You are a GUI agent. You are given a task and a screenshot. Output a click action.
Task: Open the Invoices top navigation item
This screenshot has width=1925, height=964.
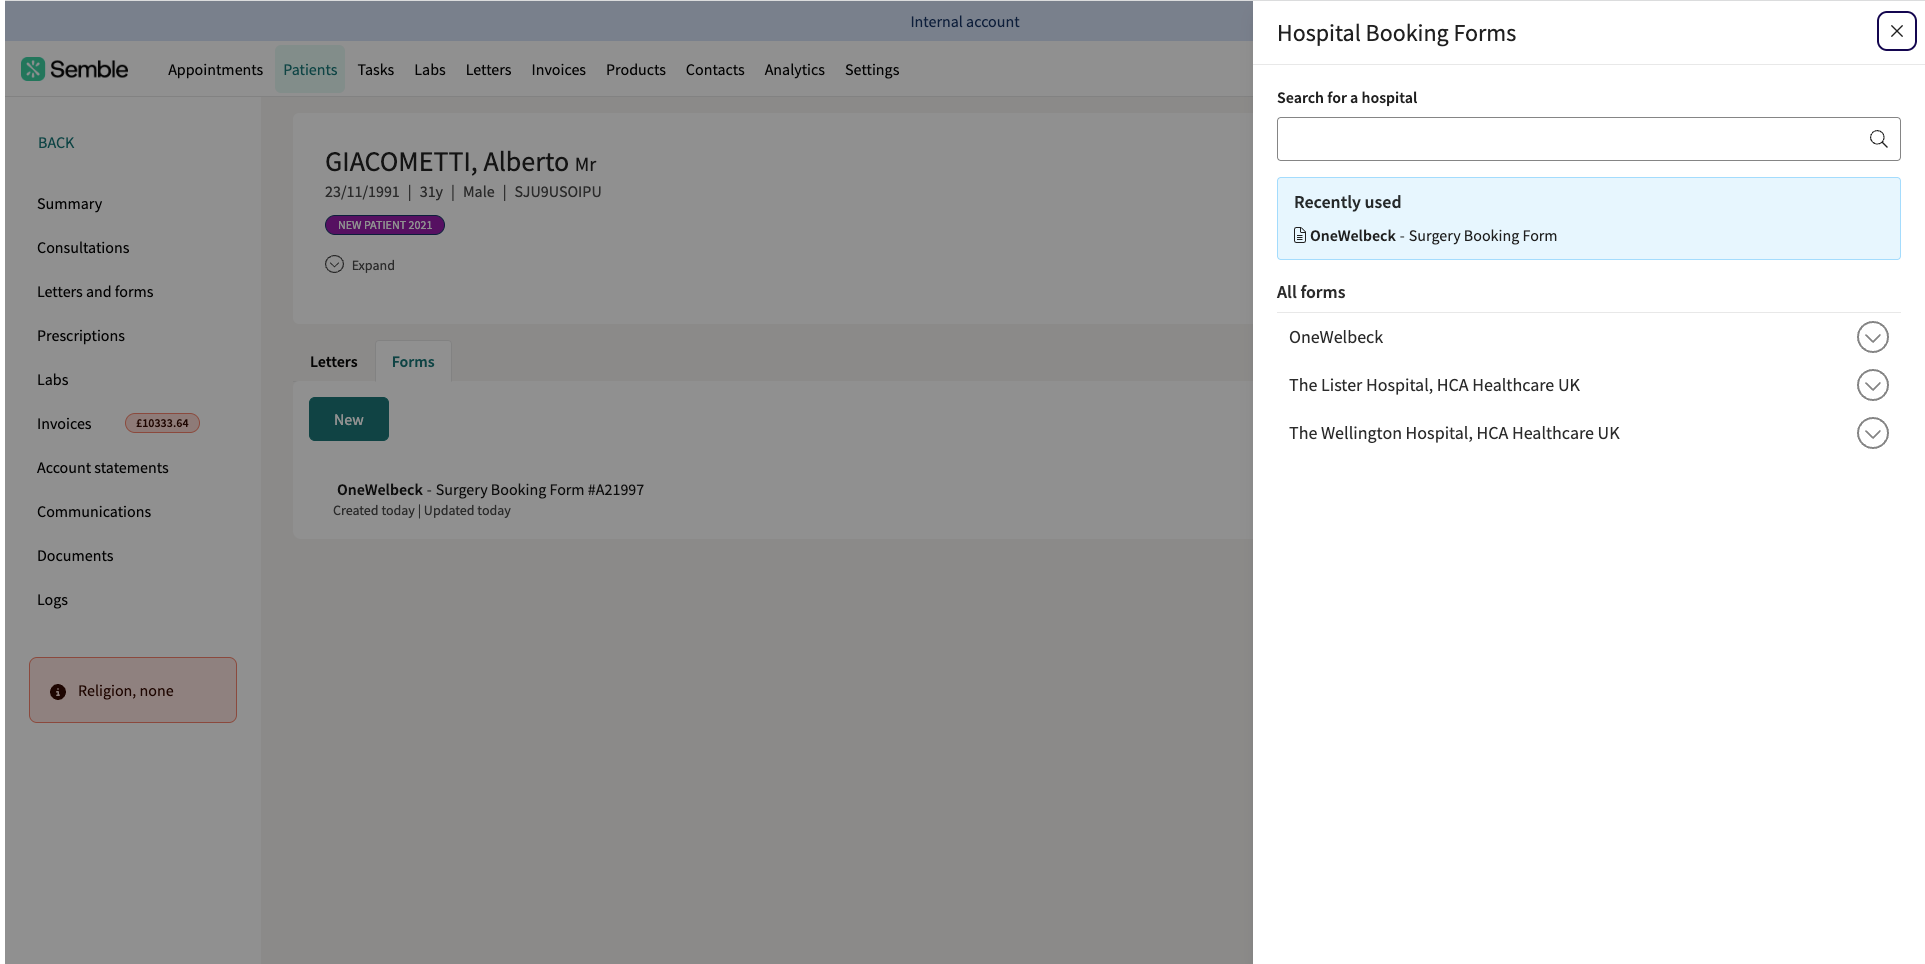click(559, 70)
